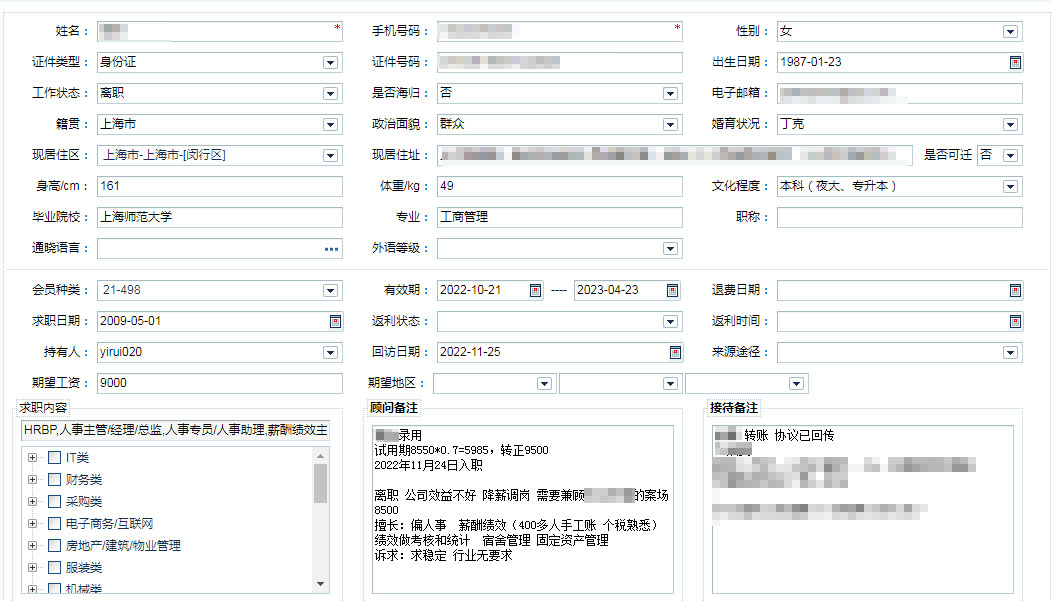Expand the 采购类 tree node
This screenshot has width=1052, height=601.
(32, 502)
